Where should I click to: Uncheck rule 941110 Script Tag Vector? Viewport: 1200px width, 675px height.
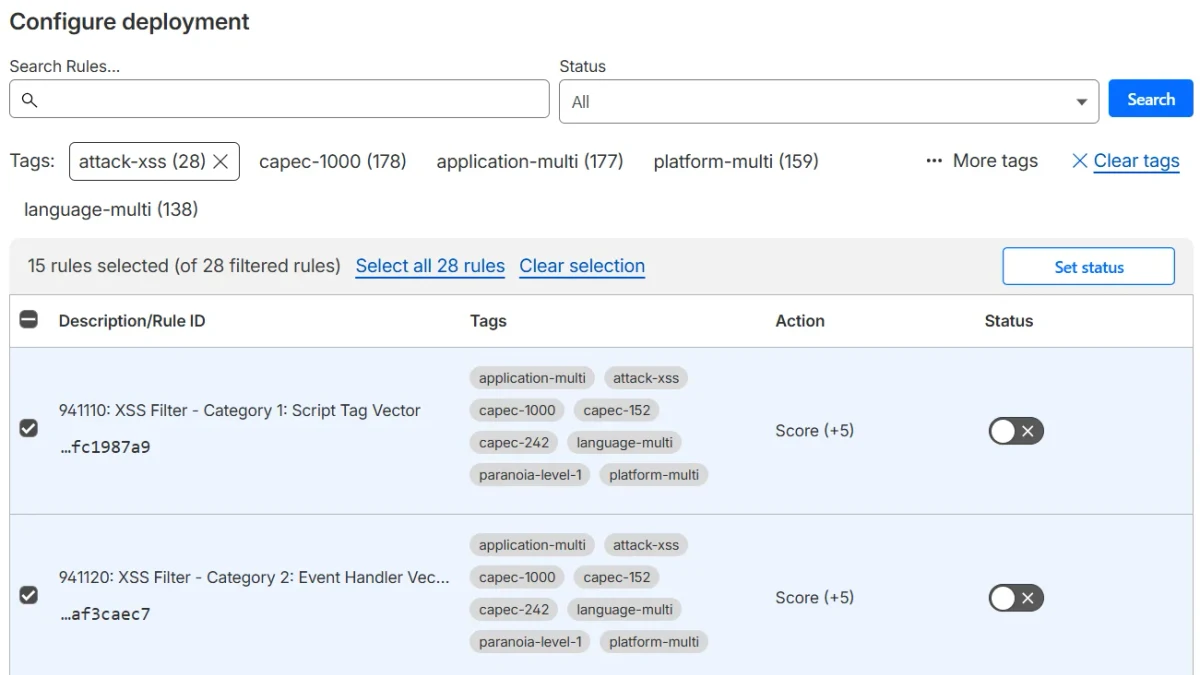click(x=29, y=428)
